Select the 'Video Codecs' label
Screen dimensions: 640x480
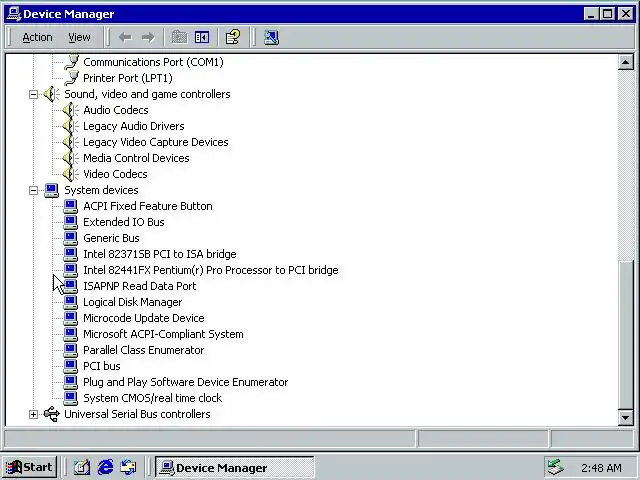point(116,174)
